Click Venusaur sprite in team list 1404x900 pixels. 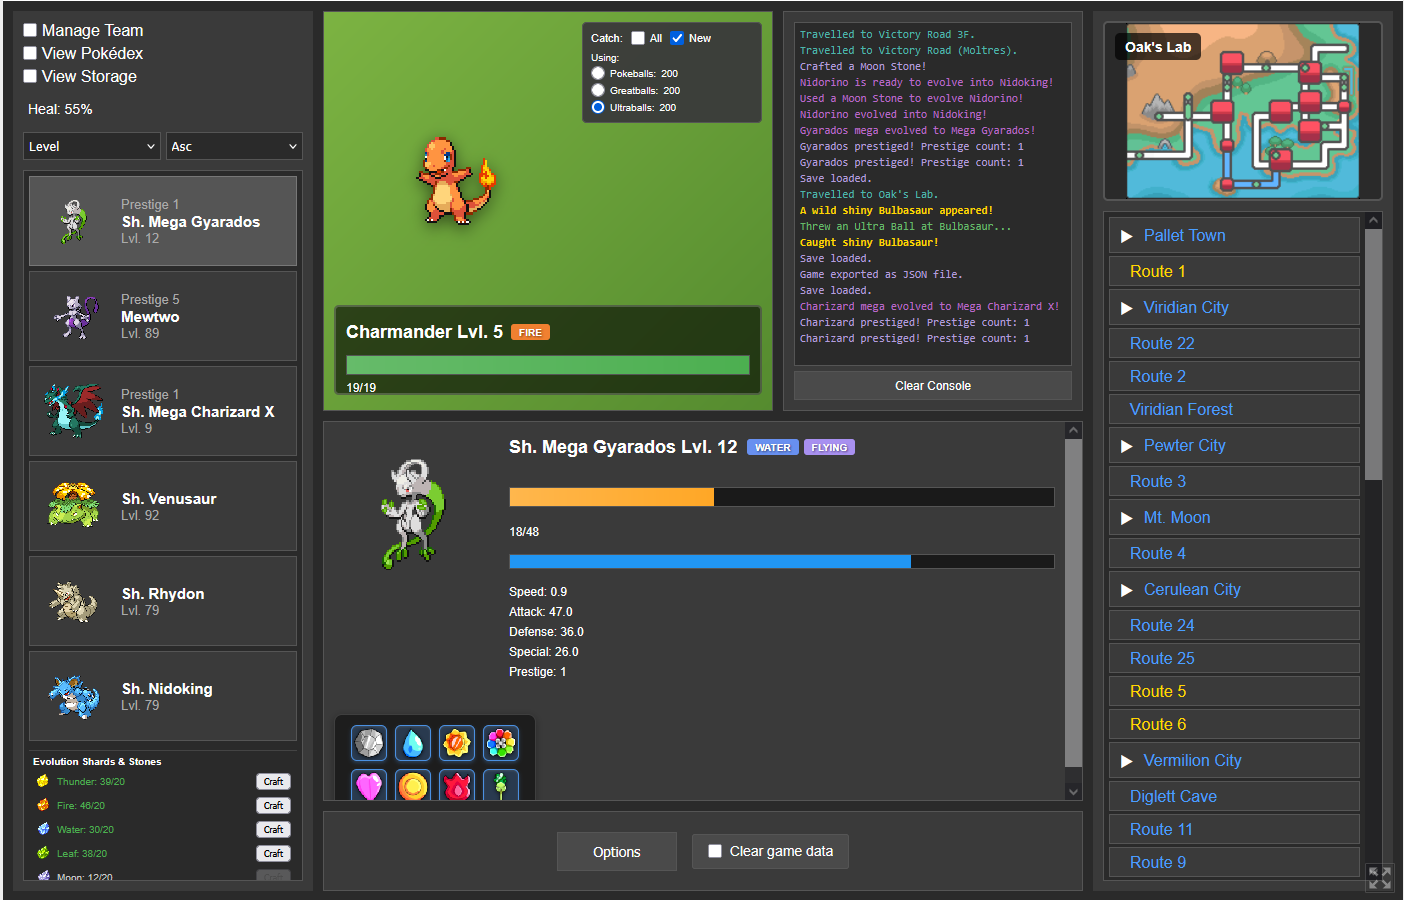[74, 506]
